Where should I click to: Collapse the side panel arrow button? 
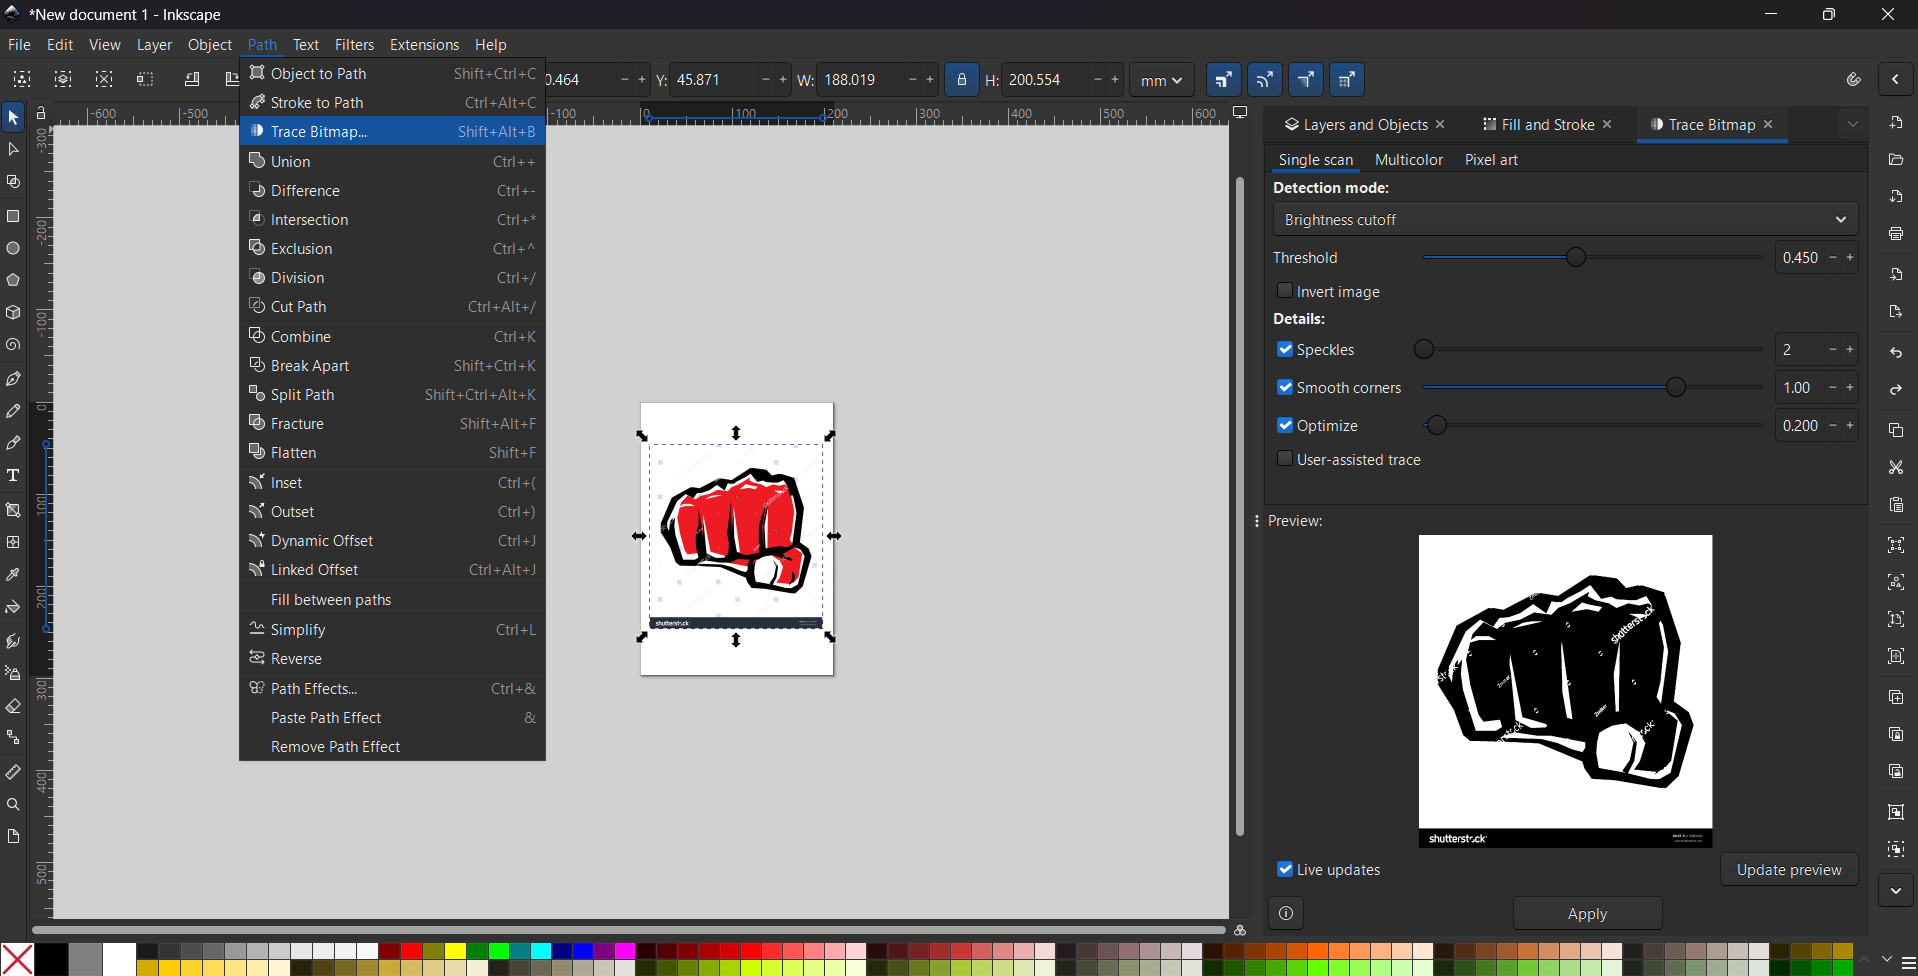point(1896,79)
